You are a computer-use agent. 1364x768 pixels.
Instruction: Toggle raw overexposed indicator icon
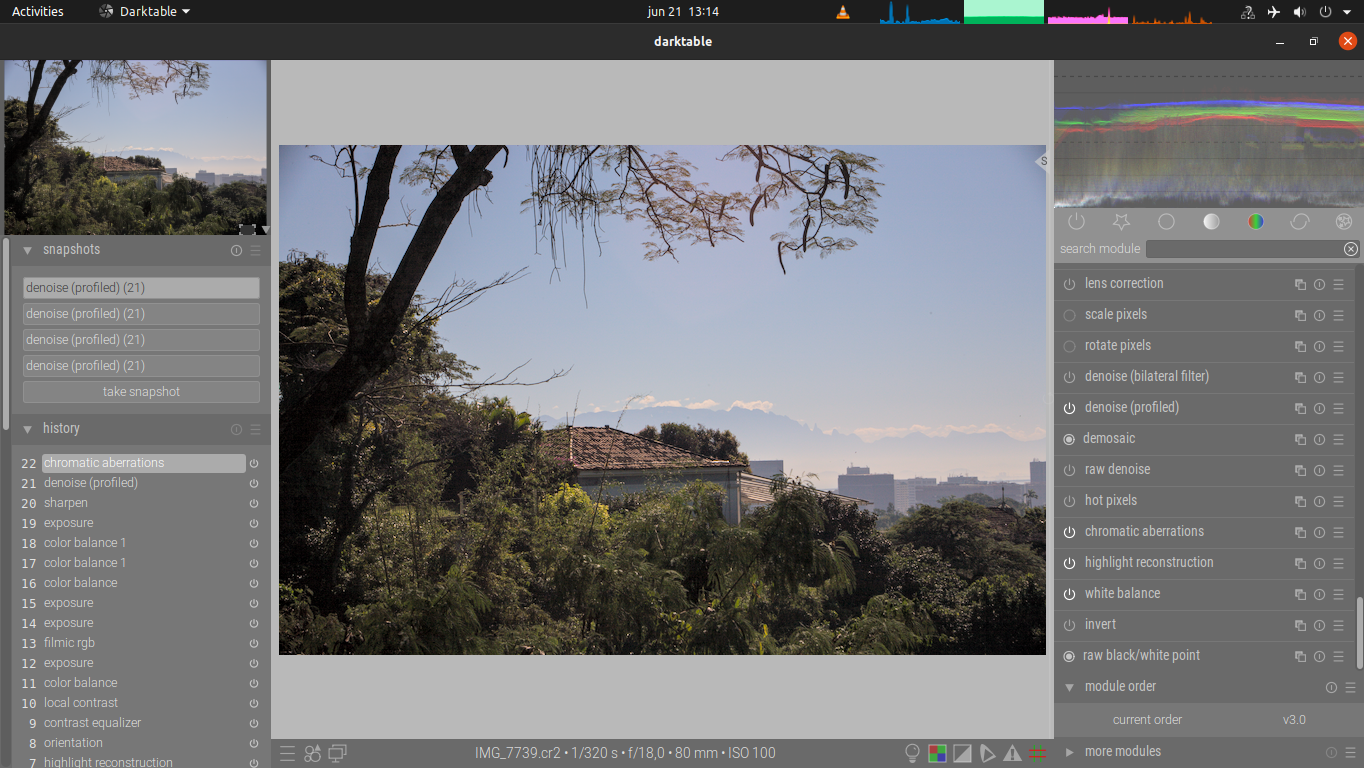(x=937, y=753)
